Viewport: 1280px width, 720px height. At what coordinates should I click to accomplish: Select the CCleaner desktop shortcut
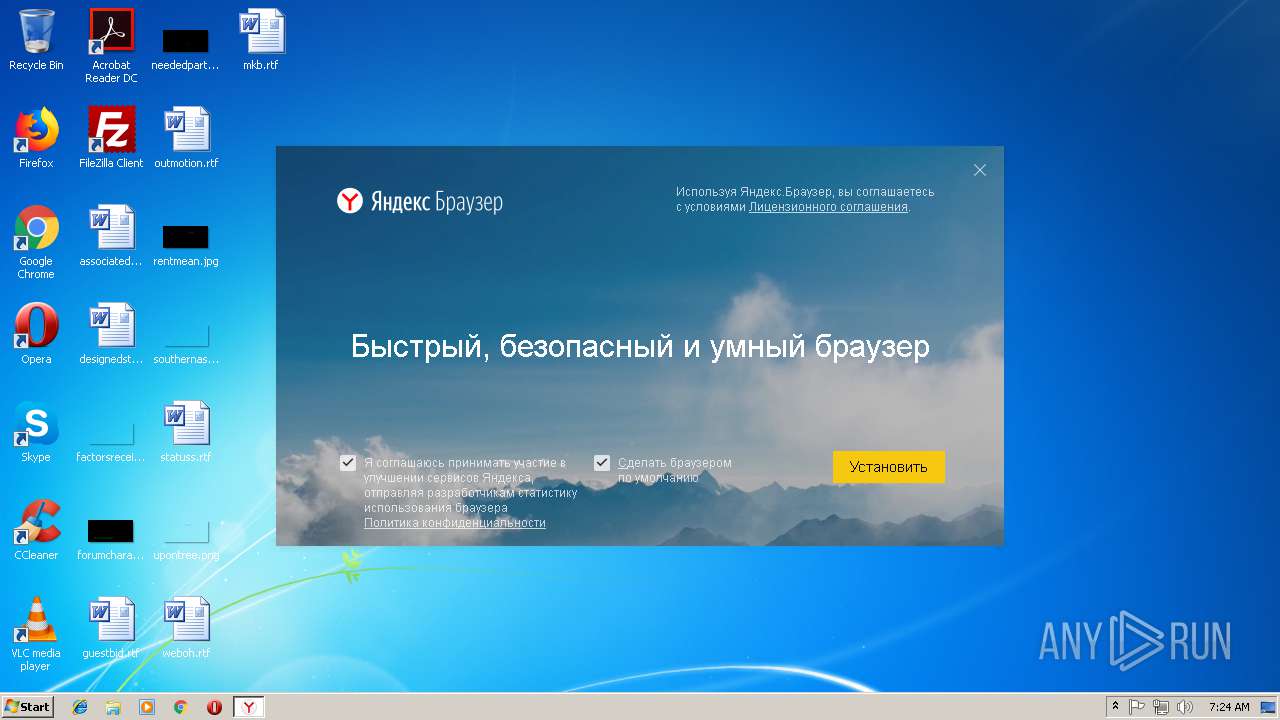click(36, 530)
